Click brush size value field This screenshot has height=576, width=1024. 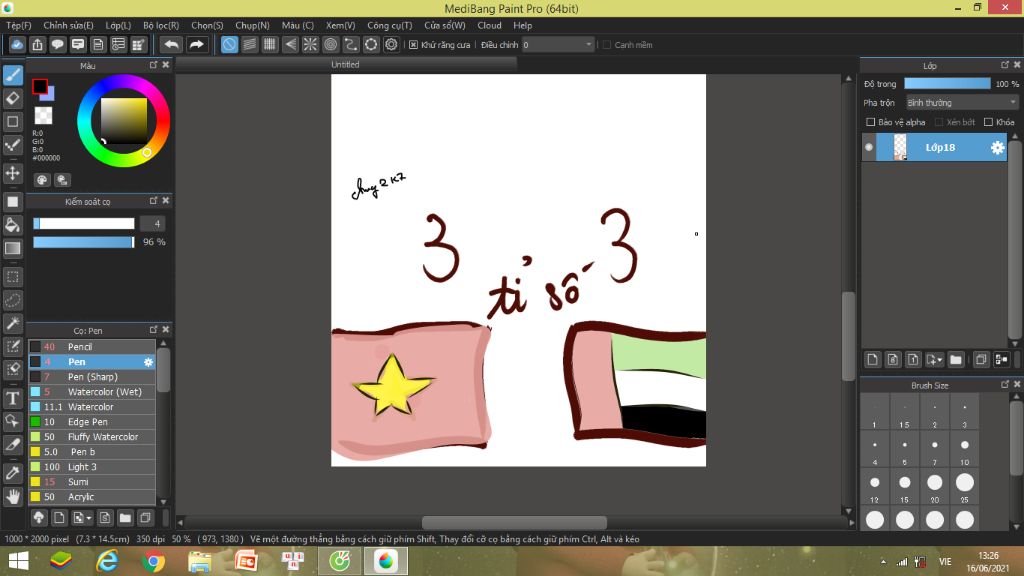153,224
